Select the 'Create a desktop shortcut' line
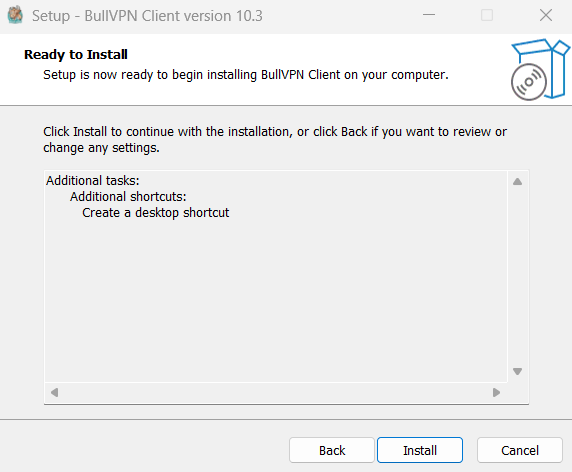The width and height of the screenshot is (572, 472). [x=156, y=213]
